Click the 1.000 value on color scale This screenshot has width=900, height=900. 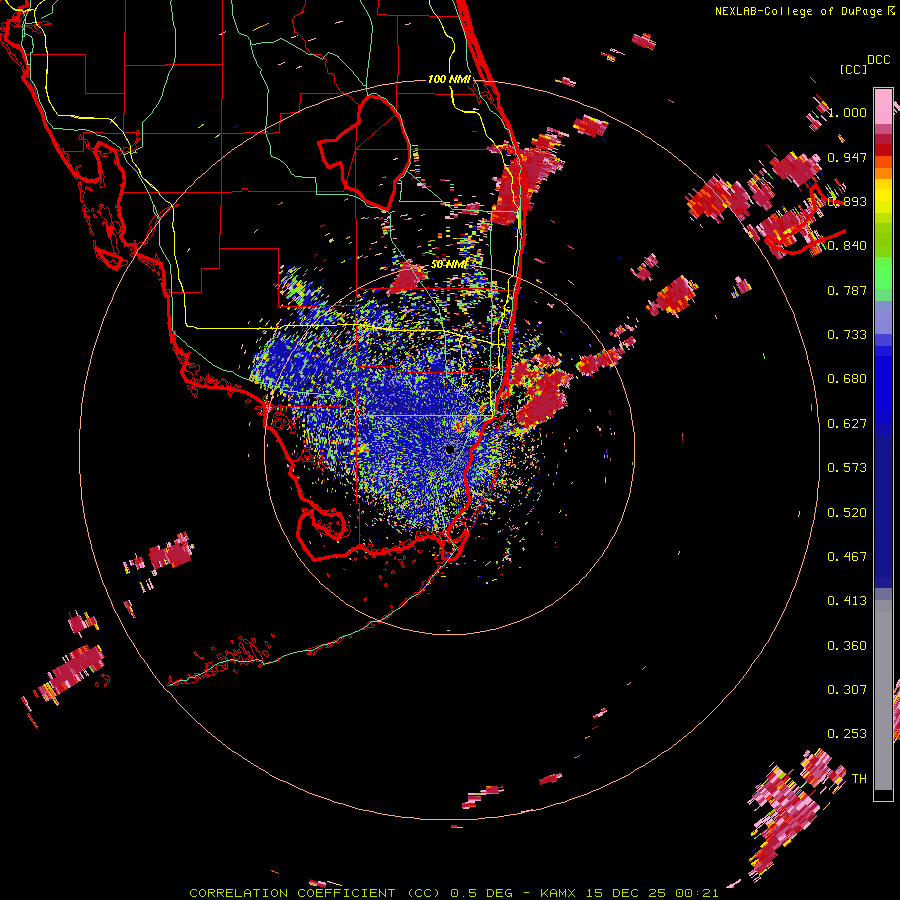pyautogui.click(x=847, y=112)
